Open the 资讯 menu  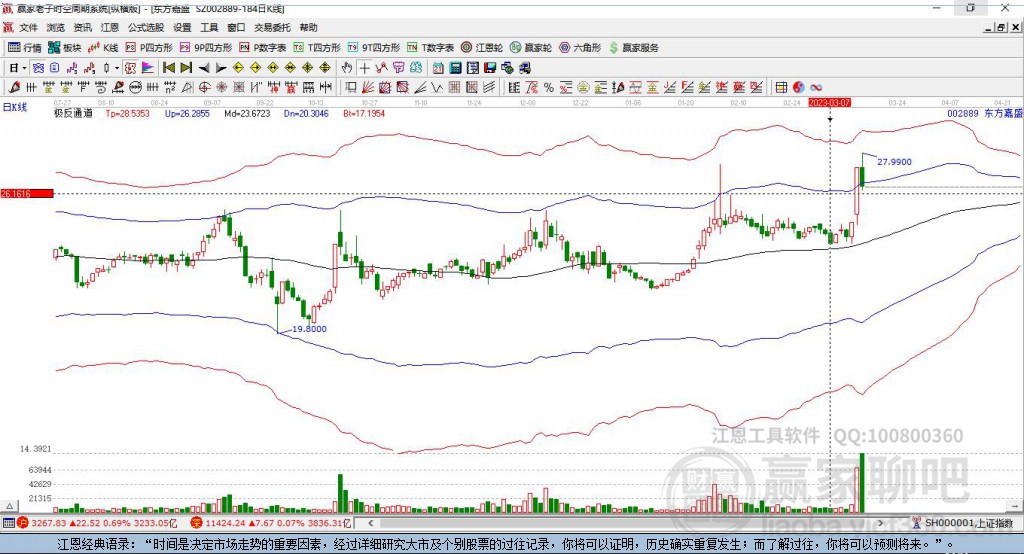pyautogui.click(x=82, y=27)
